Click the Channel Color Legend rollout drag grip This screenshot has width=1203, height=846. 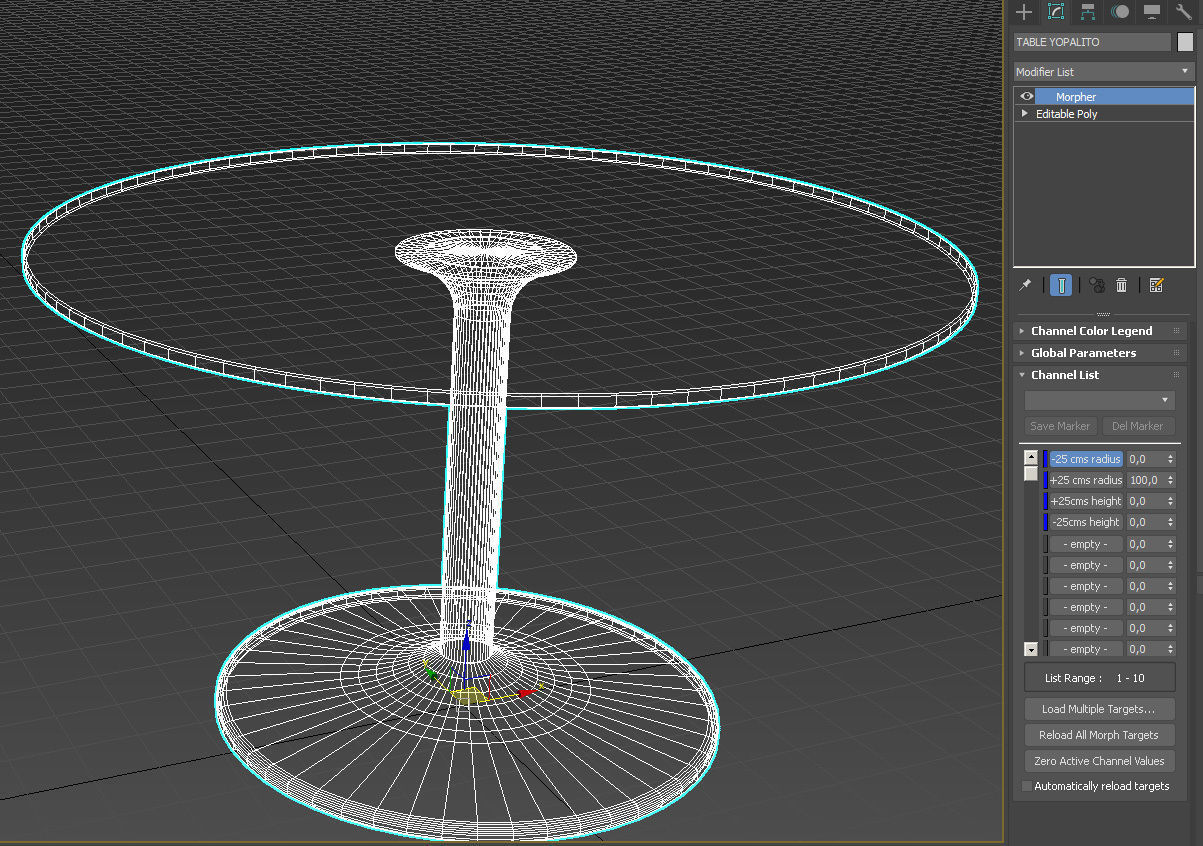click(1176, 331)
